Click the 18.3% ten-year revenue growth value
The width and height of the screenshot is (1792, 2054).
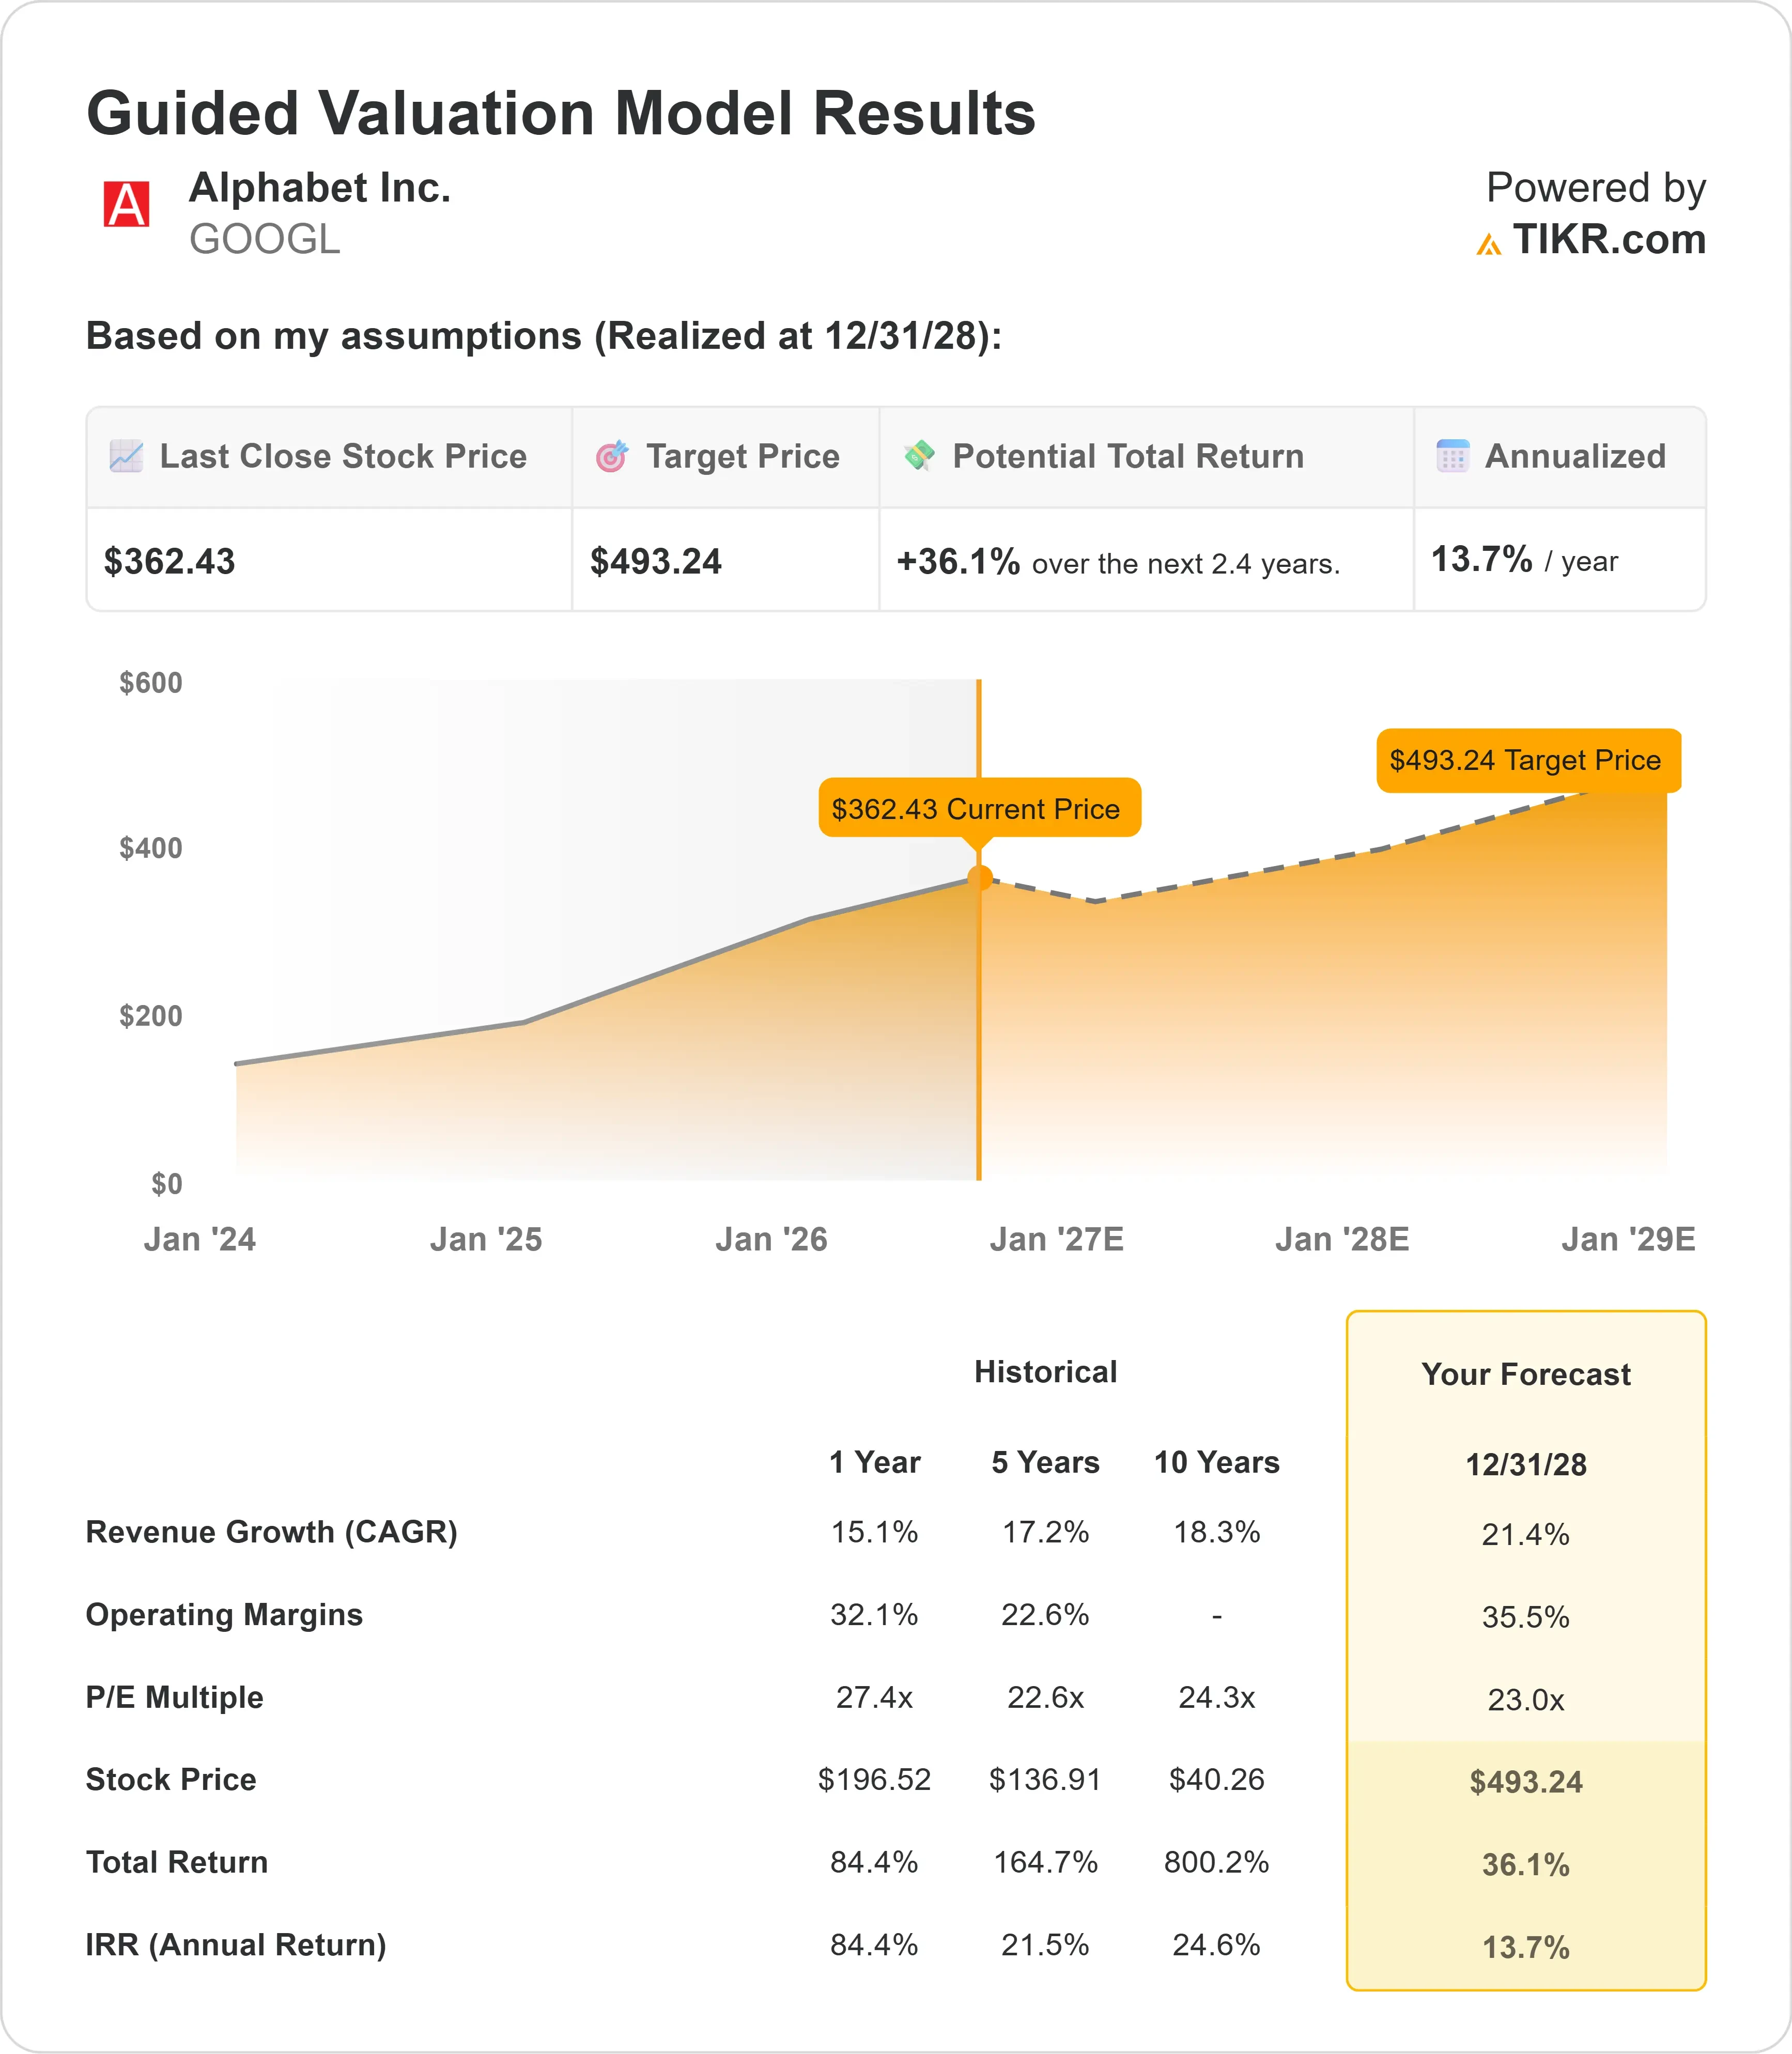(1217, 1532)
